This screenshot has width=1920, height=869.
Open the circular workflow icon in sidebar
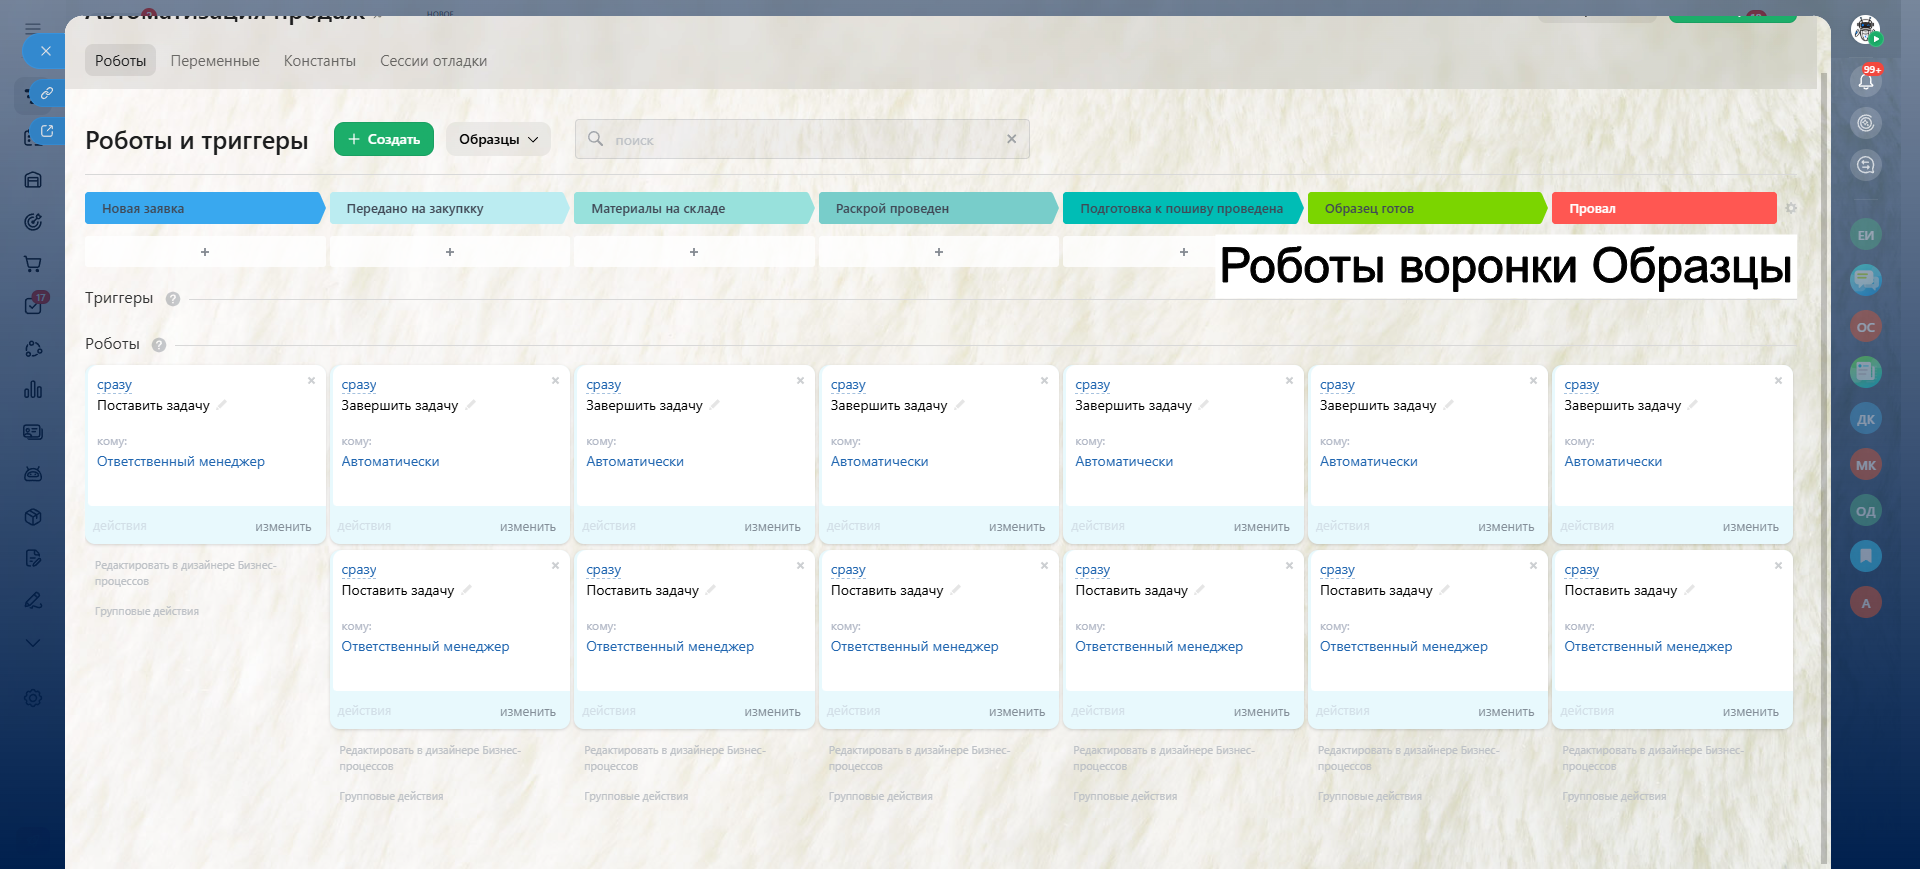33,348
